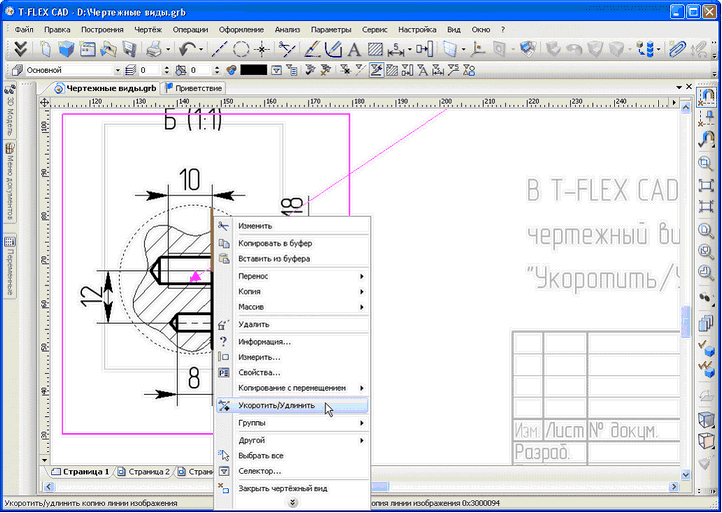Click the double chevron toolbar expand icon
The width and height of the screenshot is (722, 513).
tap(20, 49)
